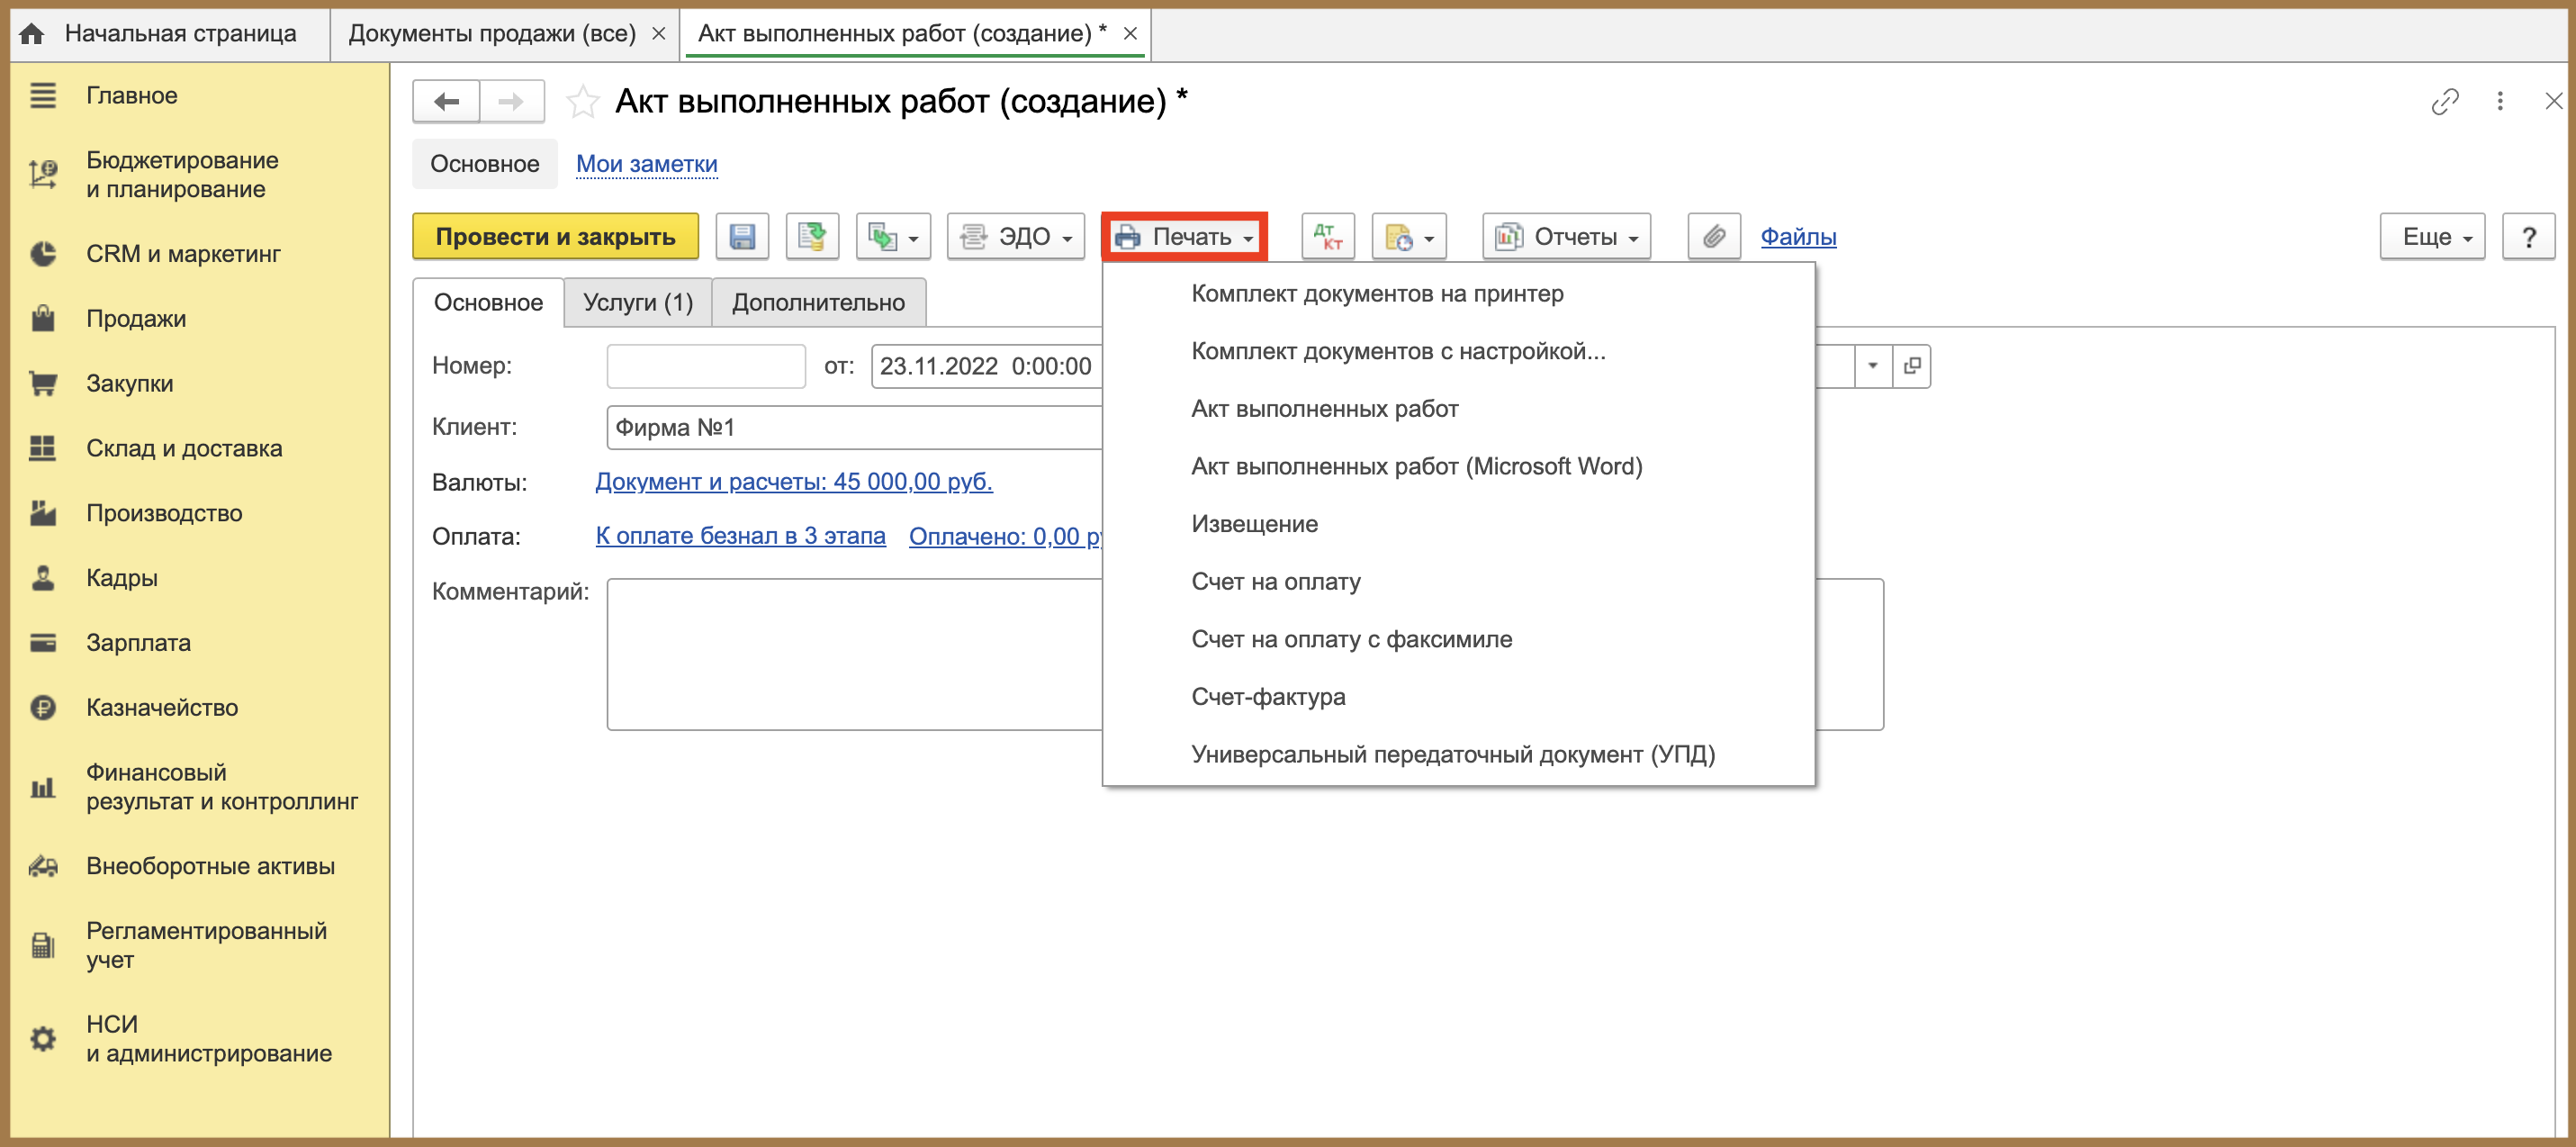Open the three-dot options menu at top right
The image size is (2576, 1147).
[x=2500, y=101]
